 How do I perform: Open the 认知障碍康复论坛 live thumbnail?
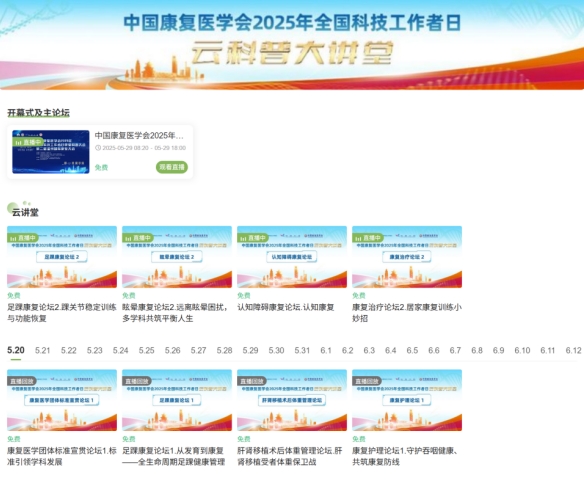click(x=292, y=257)
